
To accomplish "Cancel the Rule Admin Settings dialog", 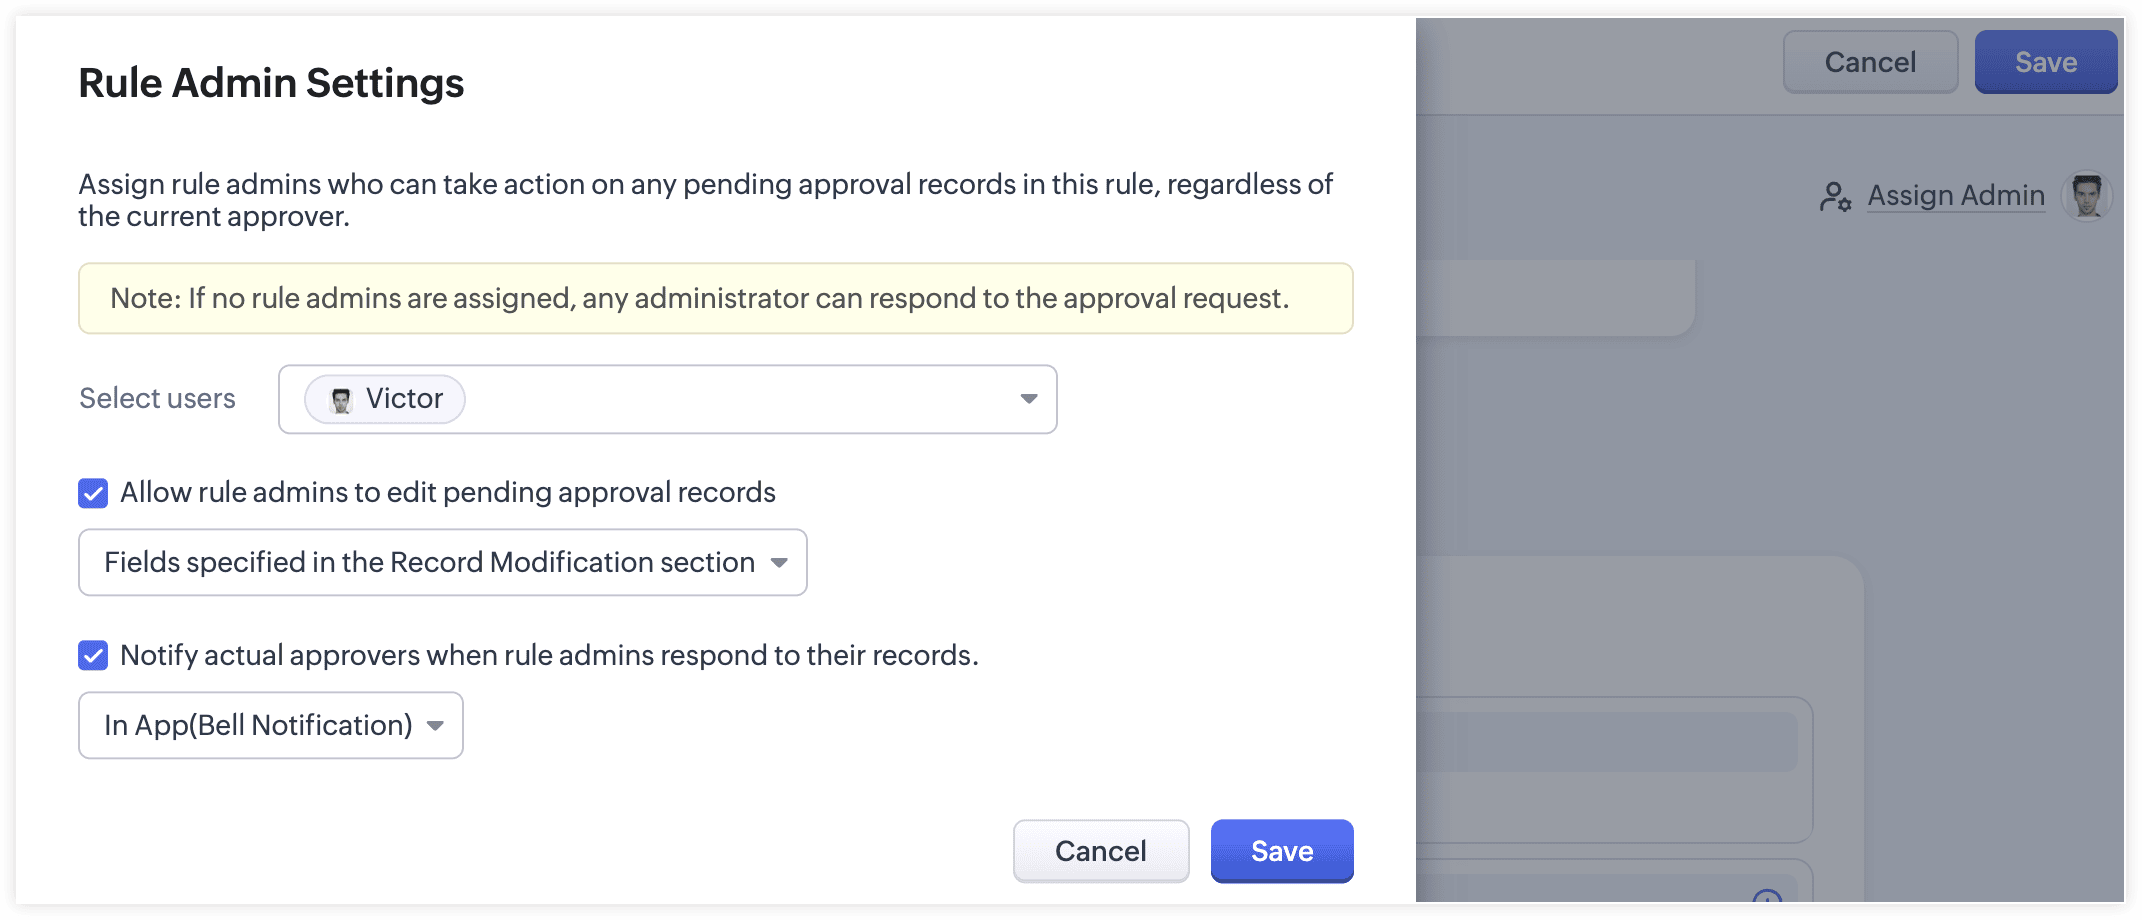I will (1101, 851).
